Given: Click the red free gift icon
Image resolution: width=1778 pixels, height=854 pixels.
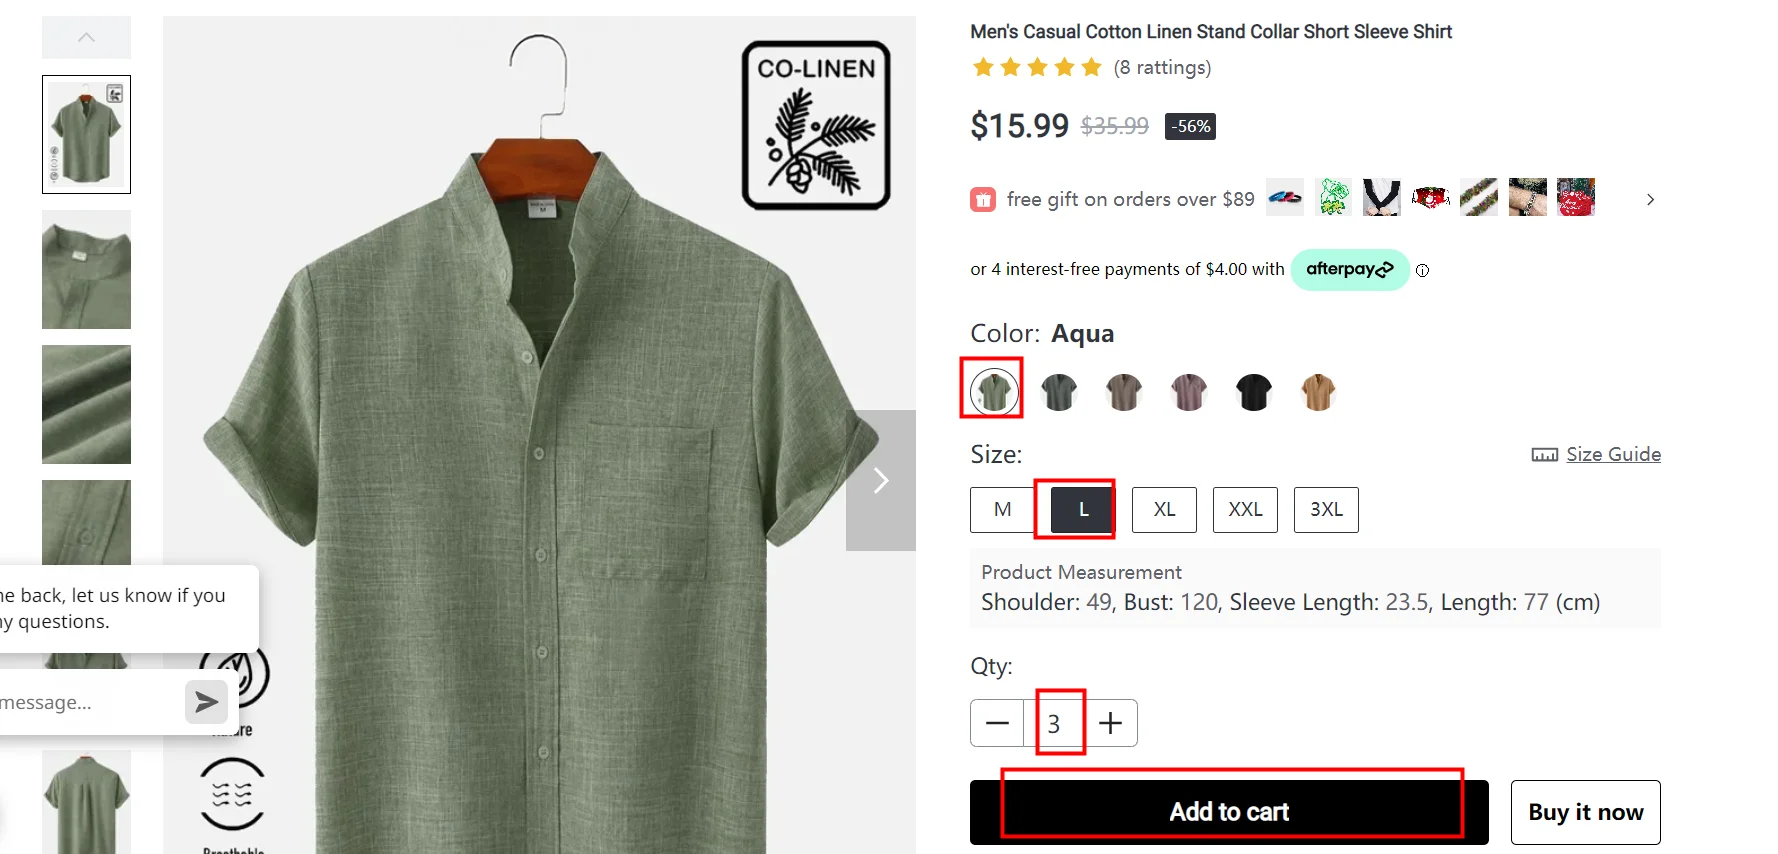Looking at the screenshot, I should [983, 199].
